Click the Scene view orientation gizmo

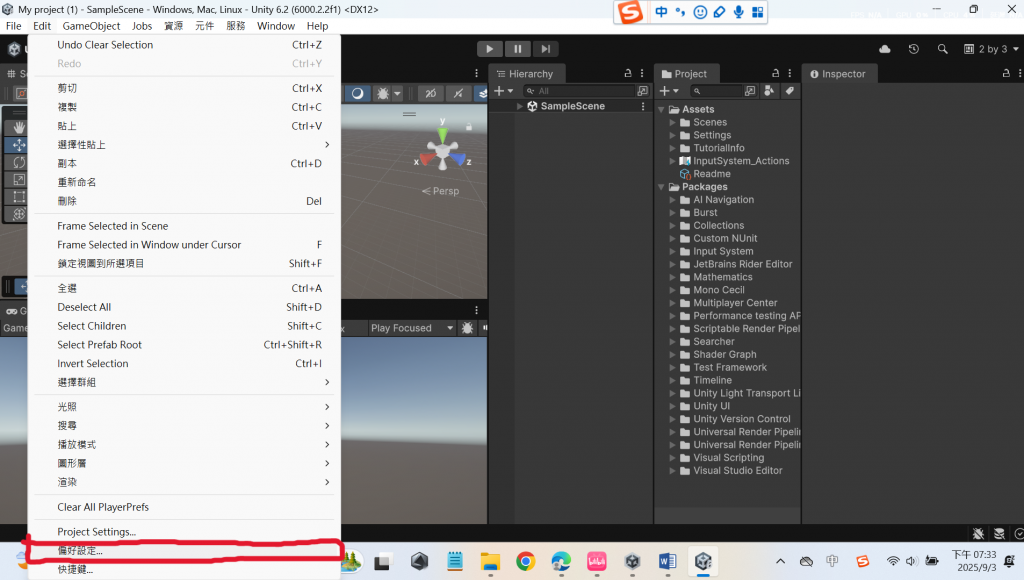(x=443, y=151)
